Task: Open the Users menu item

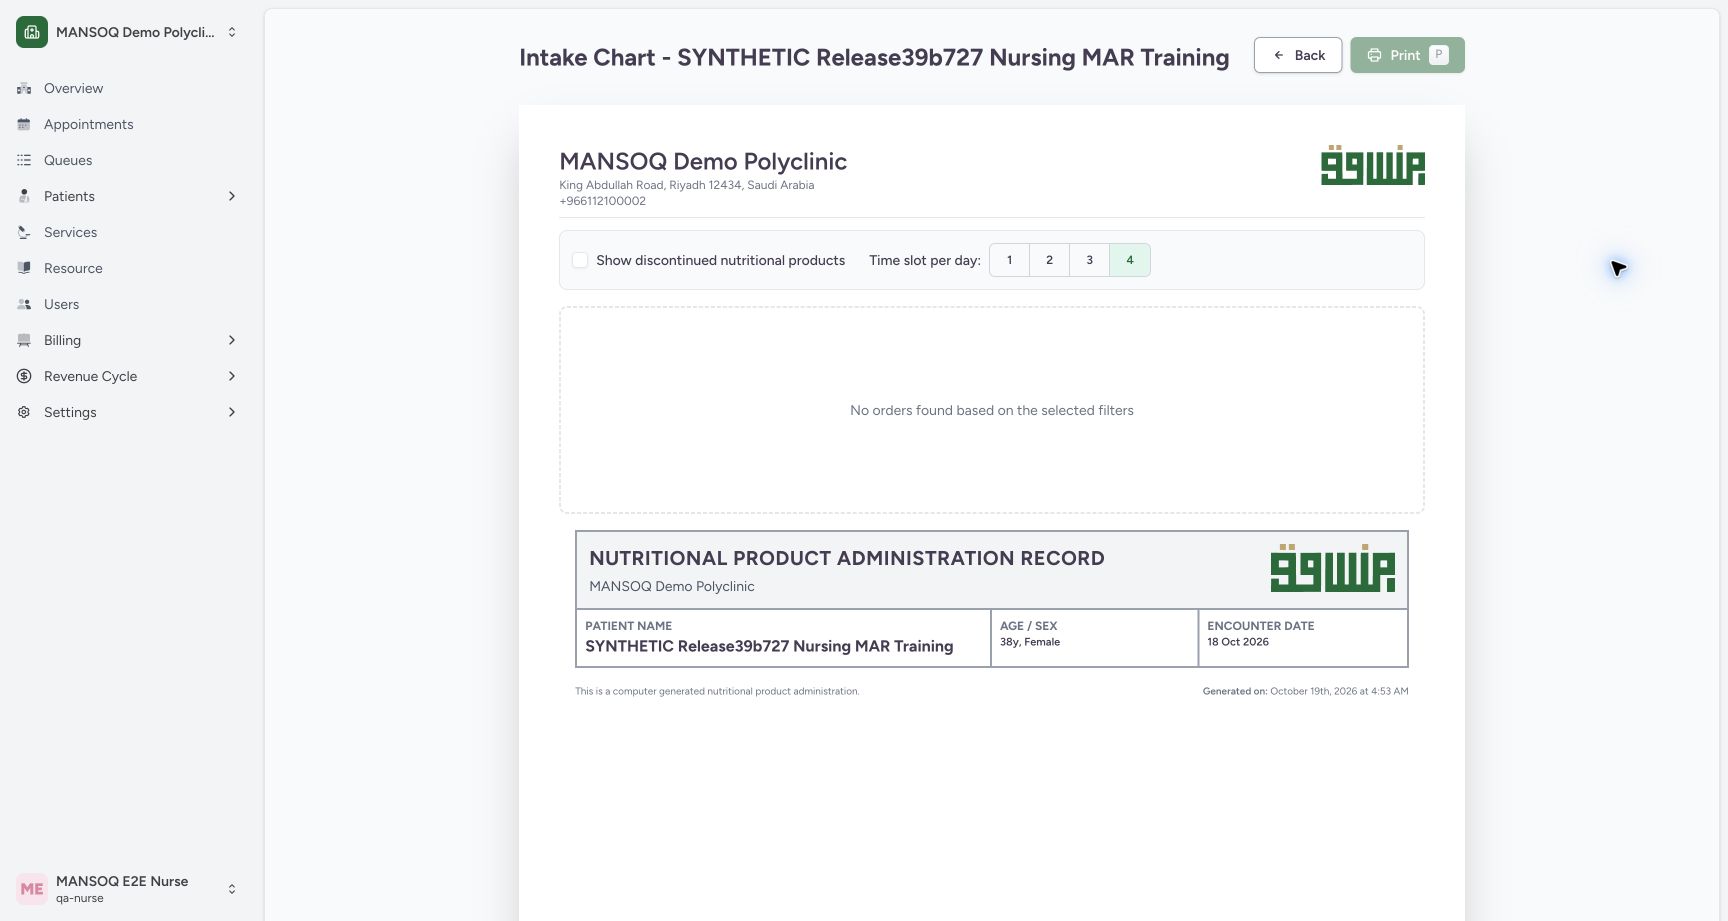Action: 128,304
